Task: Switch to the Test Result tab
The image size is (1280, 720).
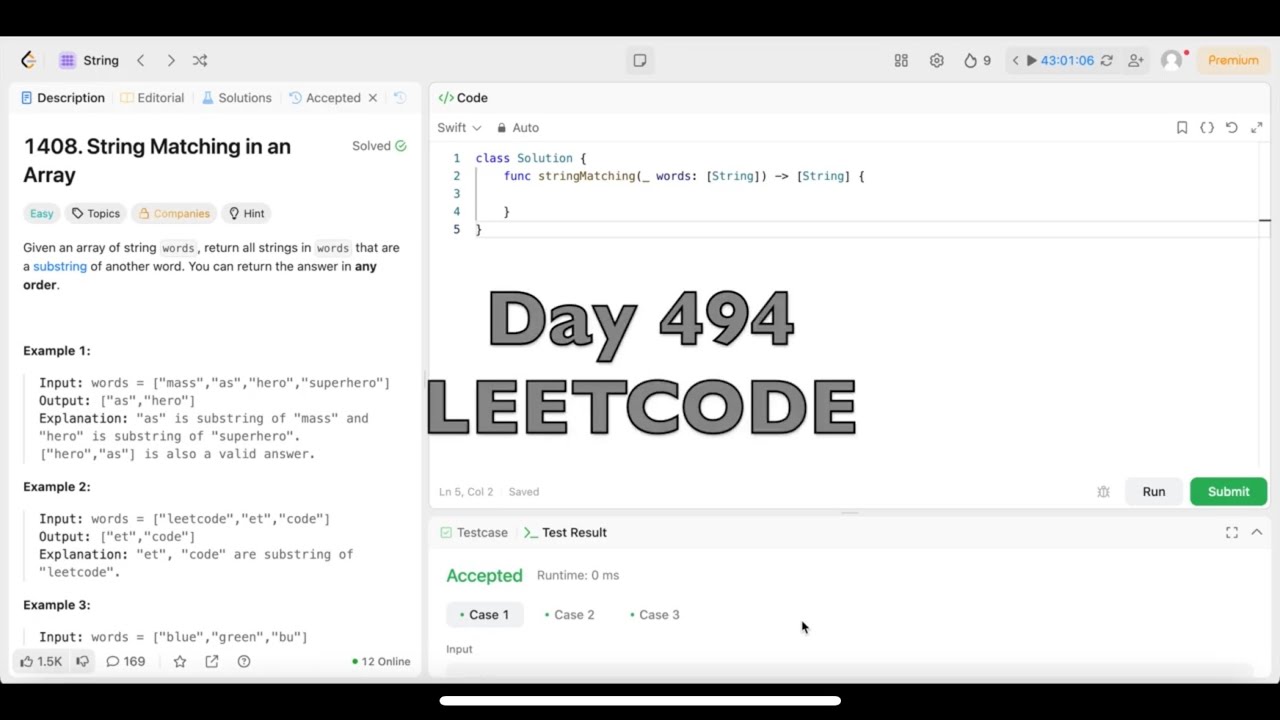Action: point(565,533)
